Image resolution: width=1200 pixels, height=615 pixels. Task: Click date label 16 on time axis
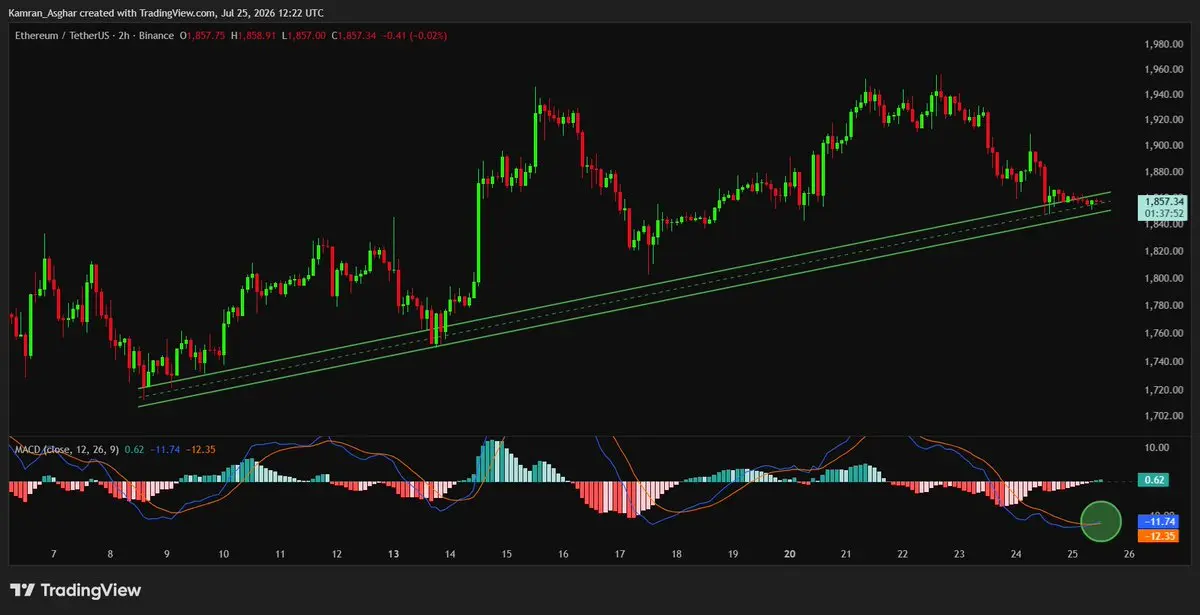pyautogui.click(x=564, y=554)
